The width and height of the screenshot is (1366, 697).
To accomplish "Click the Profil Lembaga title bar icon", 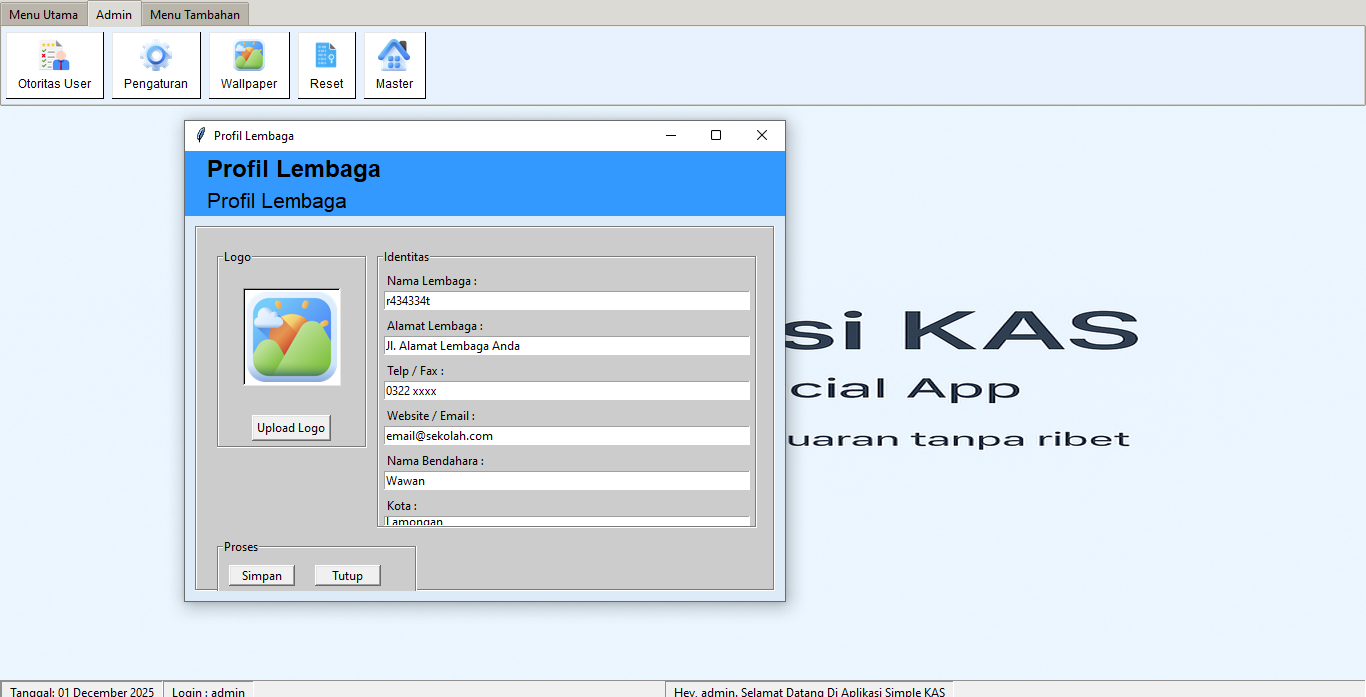I will coord(199,135).
